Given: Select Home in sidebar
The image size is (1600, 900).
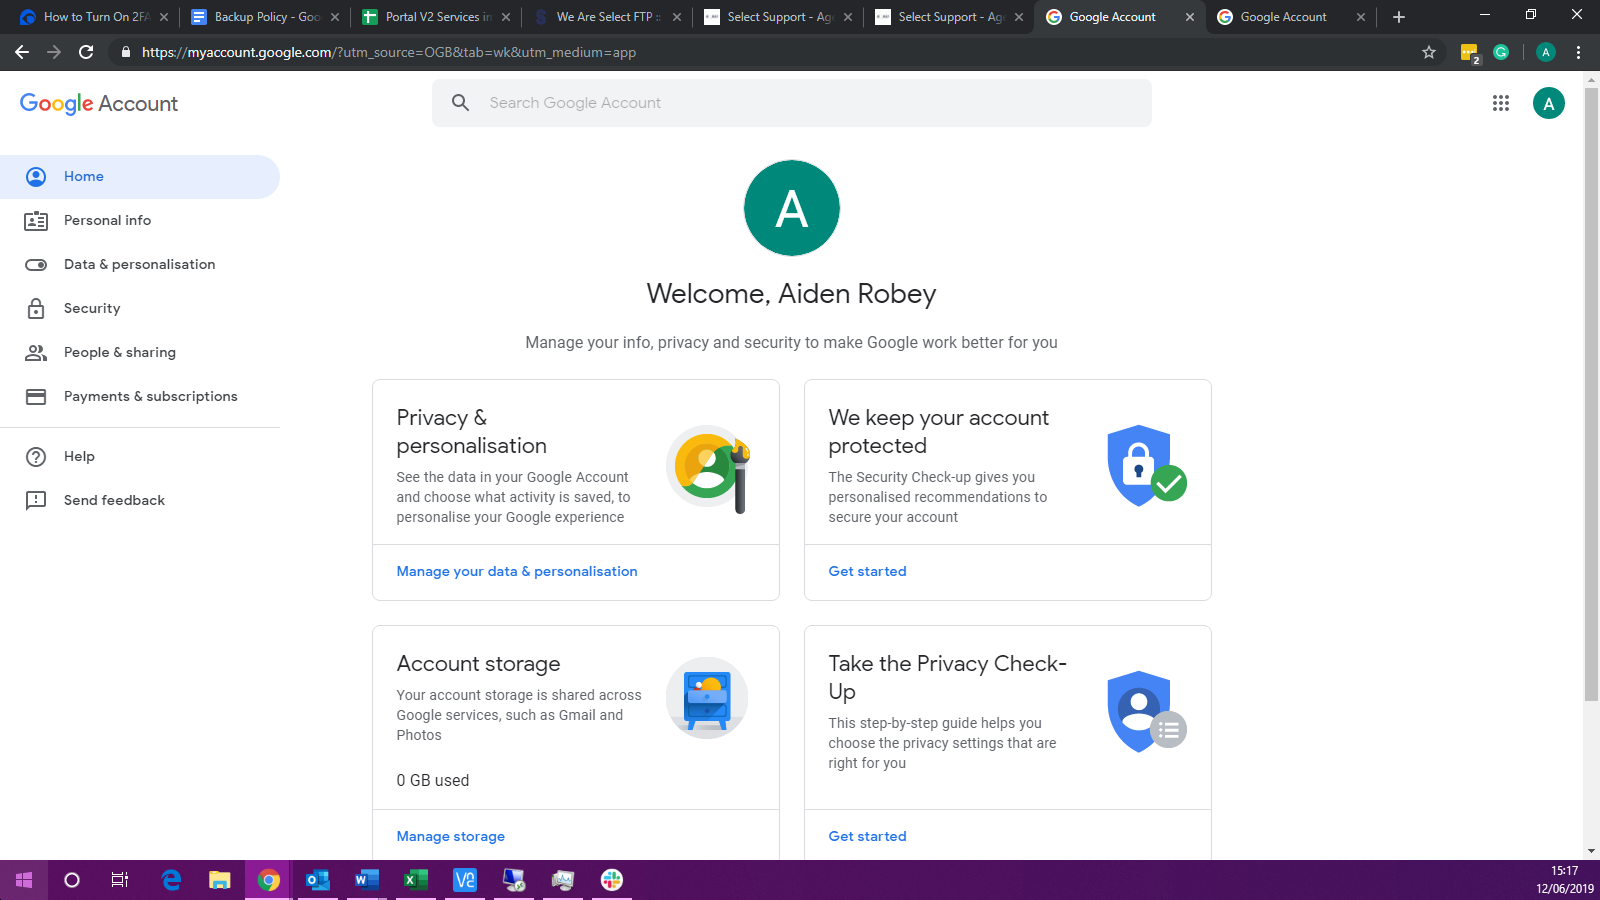Looking at the screenshot, I should point(140,177).
